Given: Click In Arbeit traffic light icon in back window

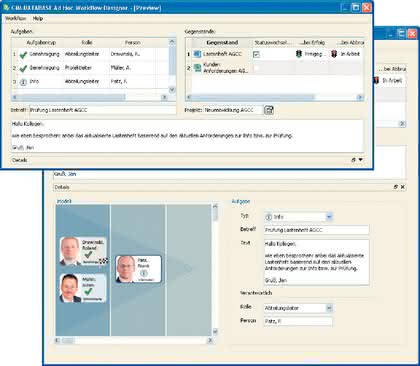Looking at the screenshot, I should point(377,80).
